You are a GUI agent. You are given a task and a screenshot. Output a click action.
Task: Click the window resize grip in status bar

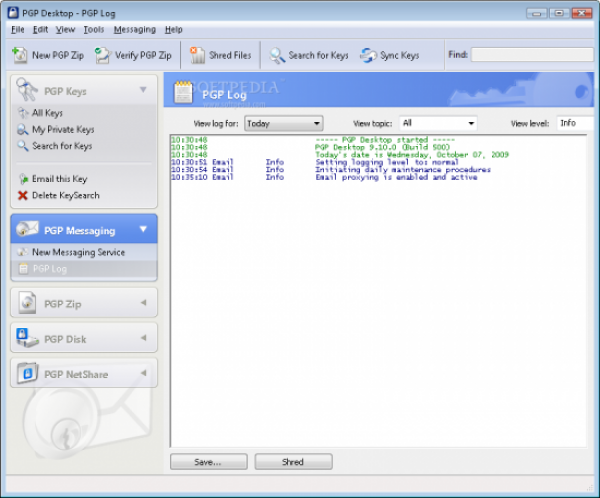click(589, 488)
